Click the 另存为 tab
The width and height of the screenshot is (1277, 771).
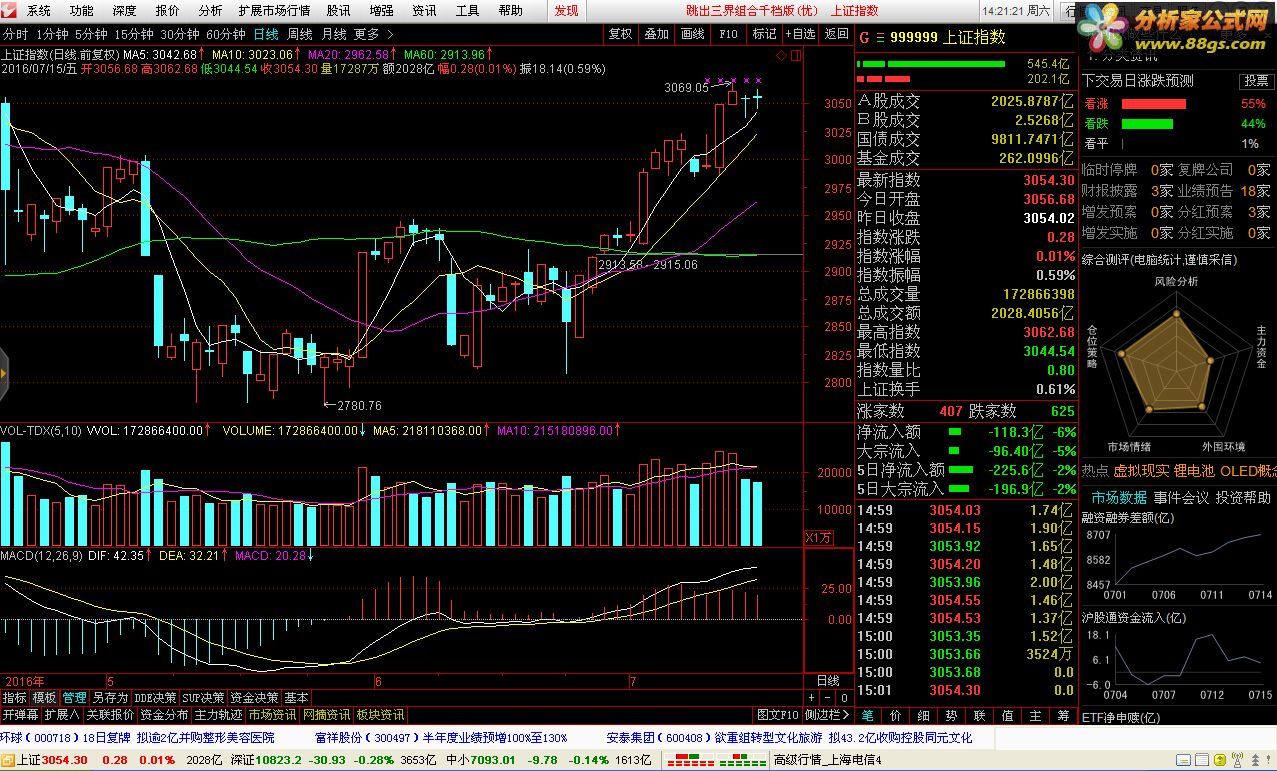[110, 697]
